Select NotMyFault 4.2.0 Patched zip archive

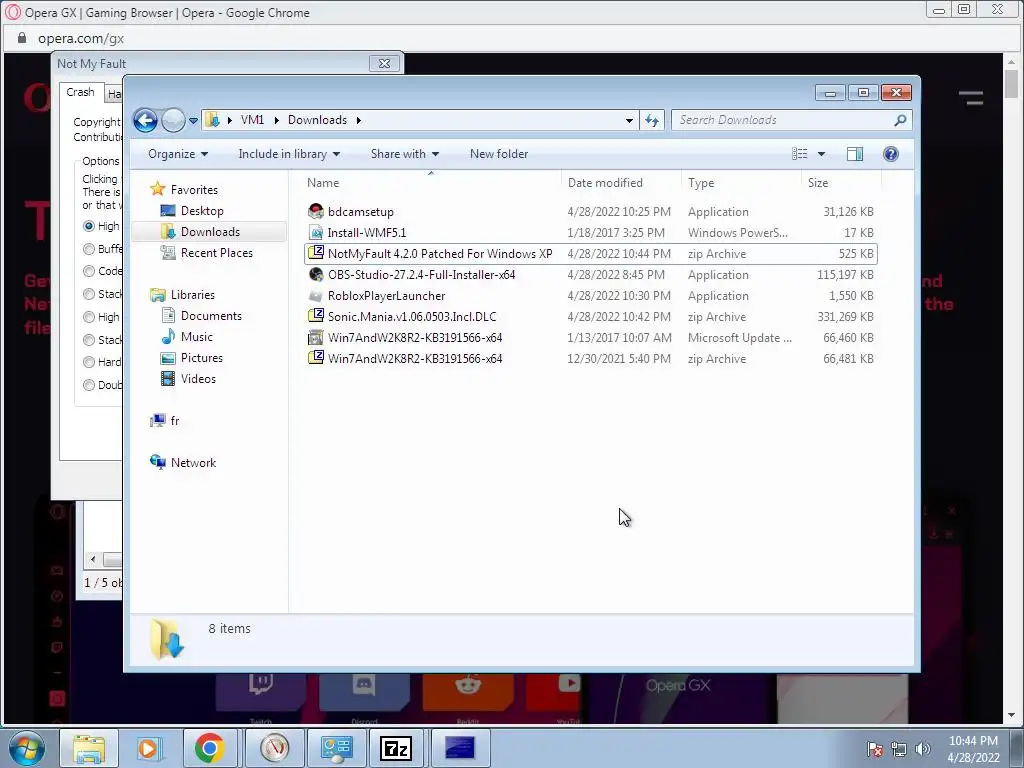[x=590, y=253]
